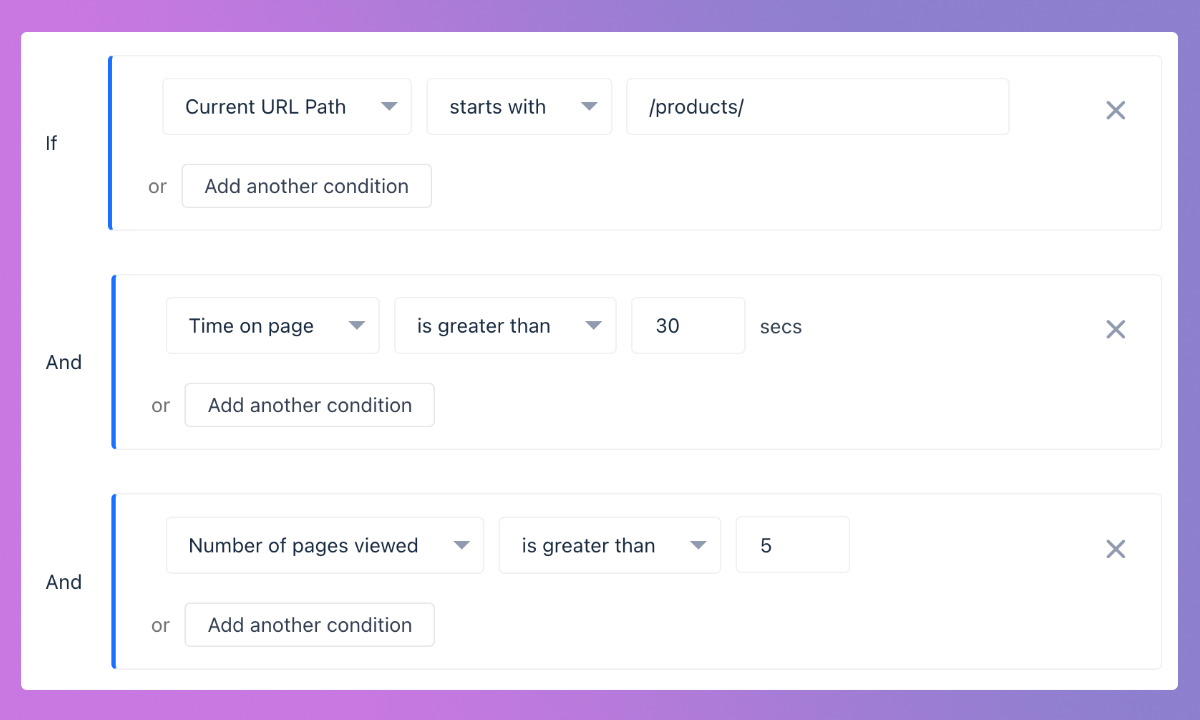
Task: Delete the Time on page condition
Action: coord(1116,329)
